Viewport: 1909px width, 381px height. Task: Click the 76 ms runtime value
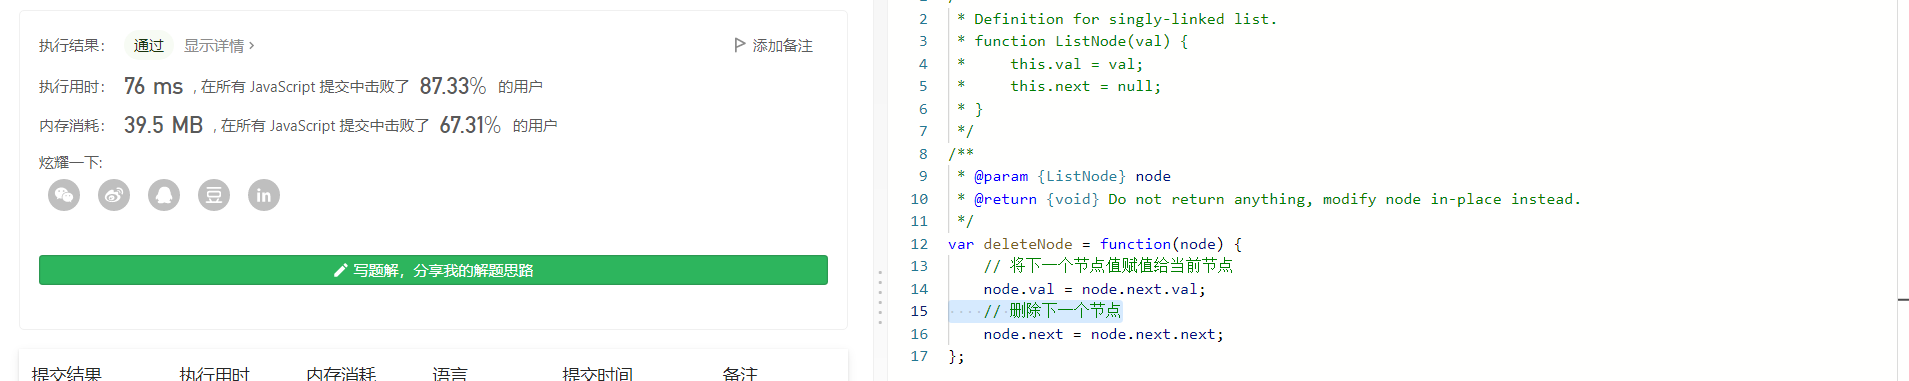tap(153, 86)
